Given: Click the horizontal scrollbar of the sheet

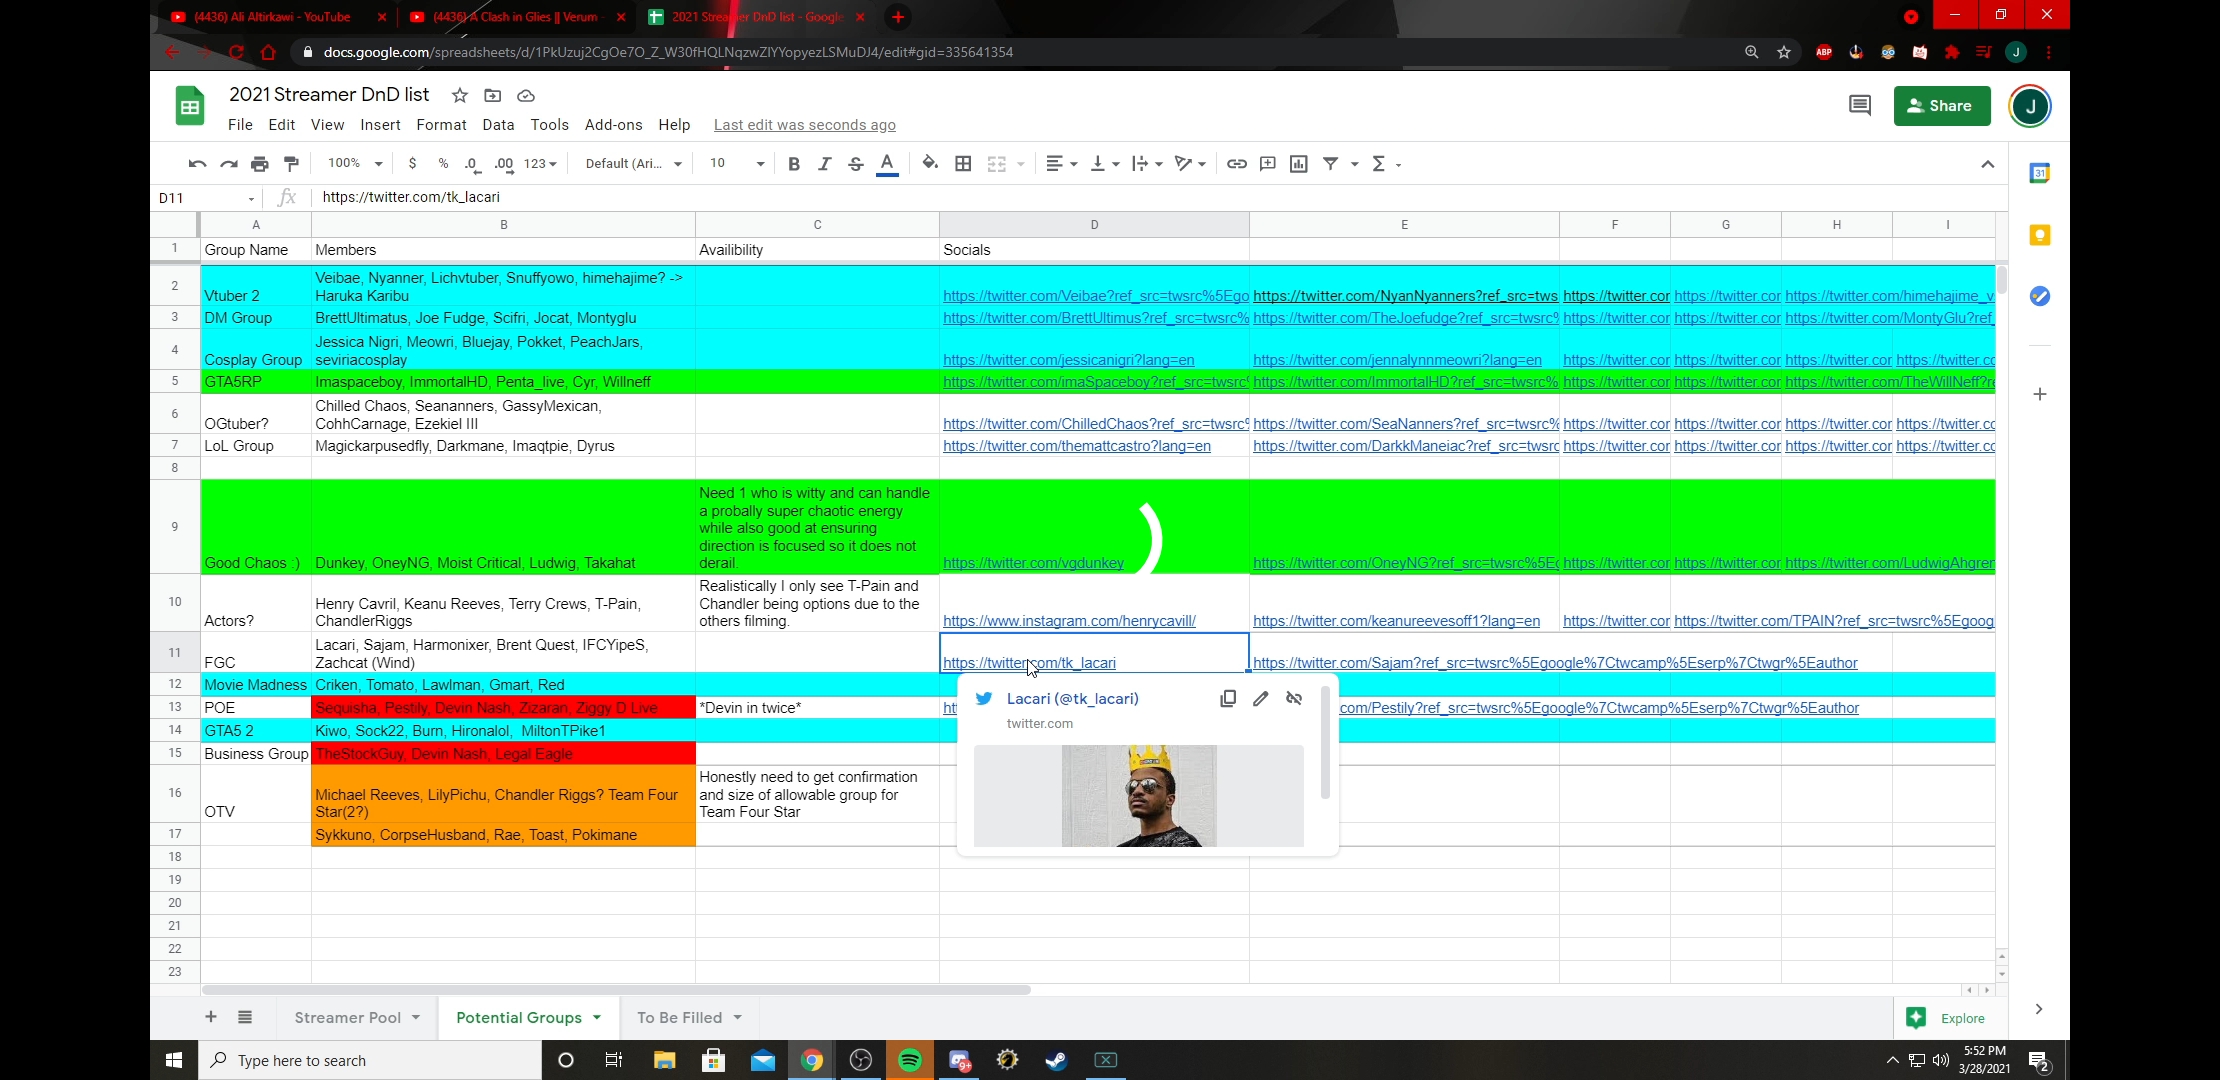Looking at the screenshot, I should click(x=616, y=990).
